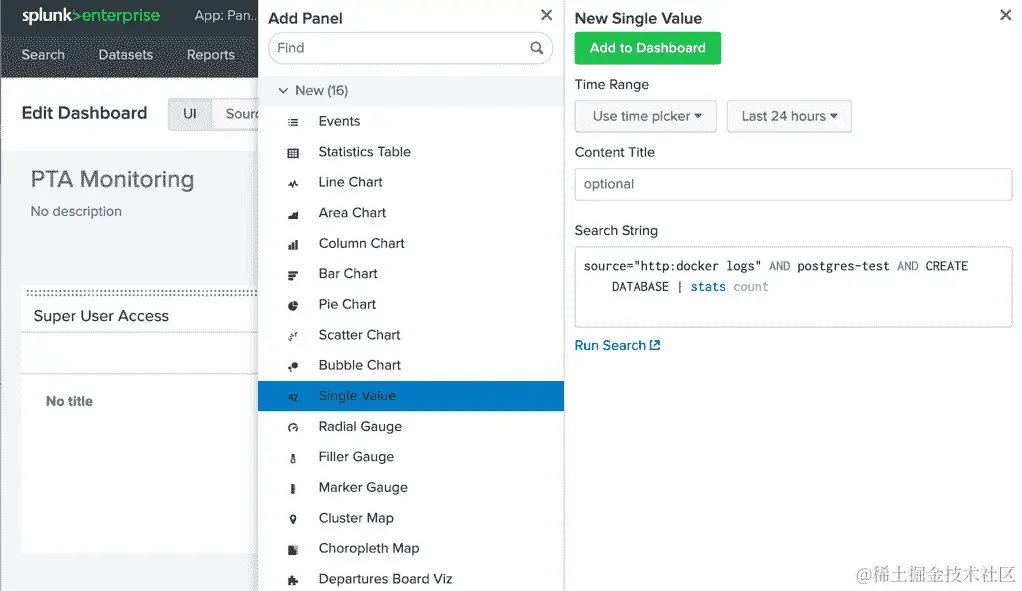Open the Run Search link
The image size is (1022, 591).
click(617, 346)
